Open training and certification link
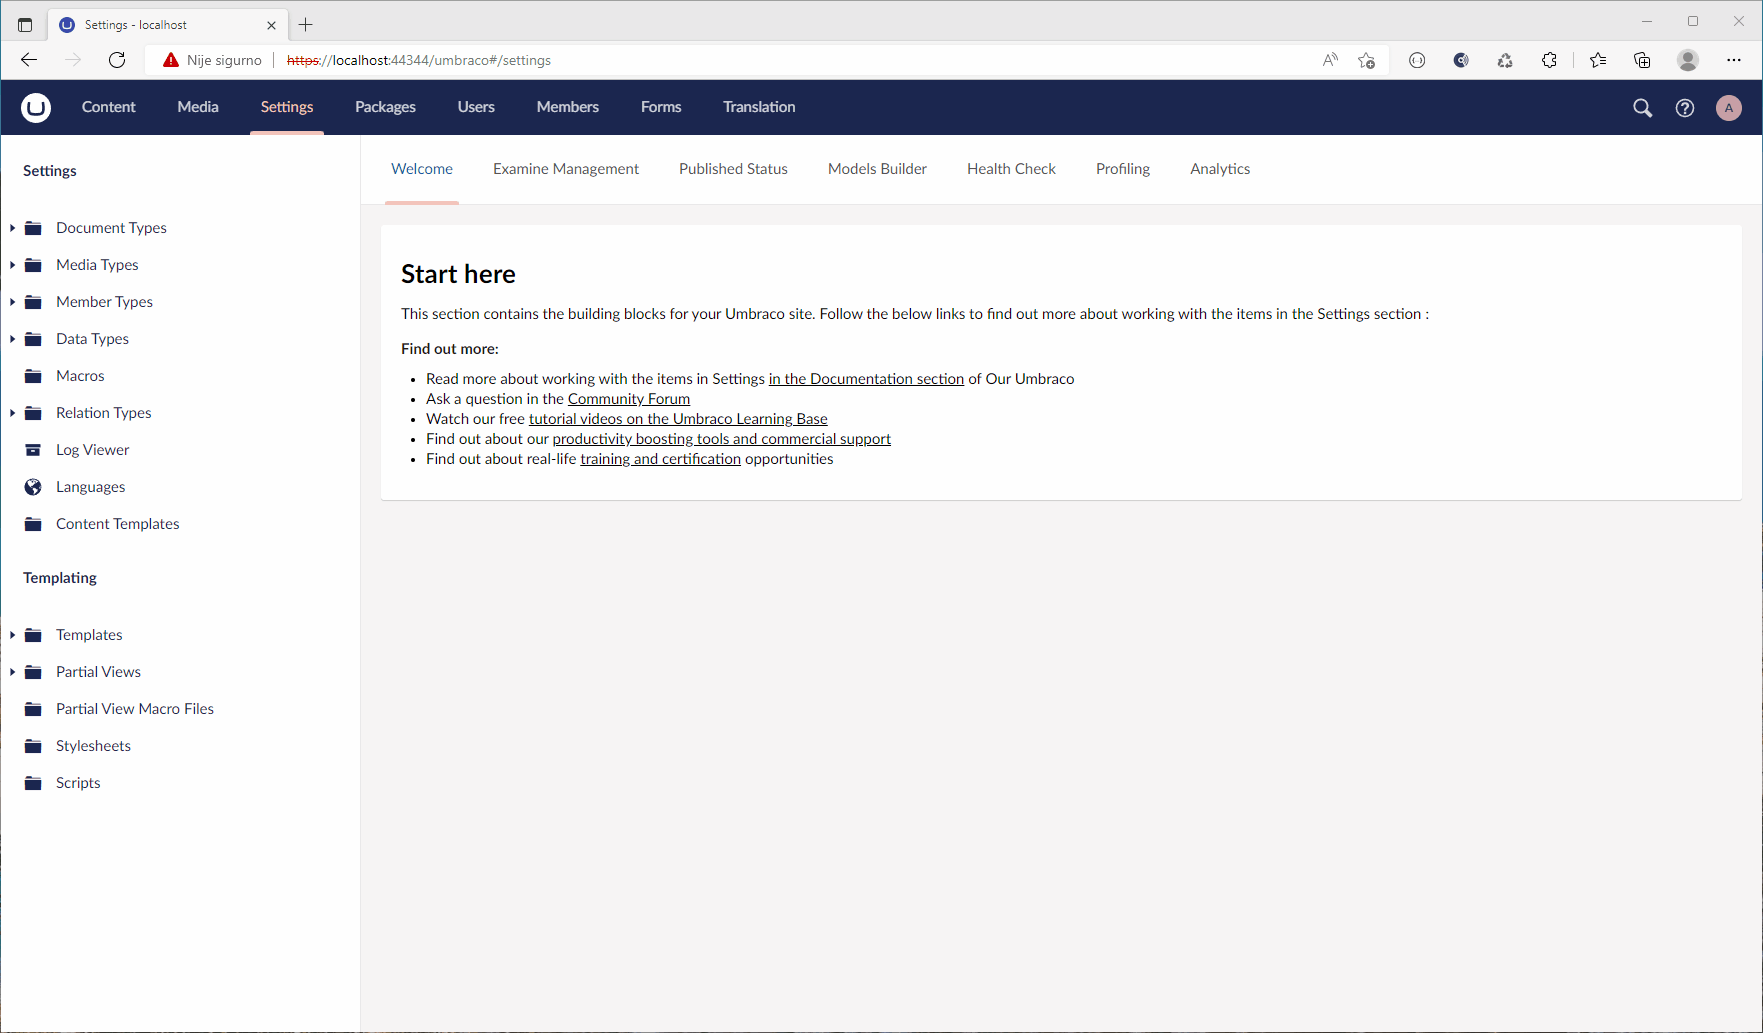Screen dimensions: 1763x1033 [x=660, y=459]
